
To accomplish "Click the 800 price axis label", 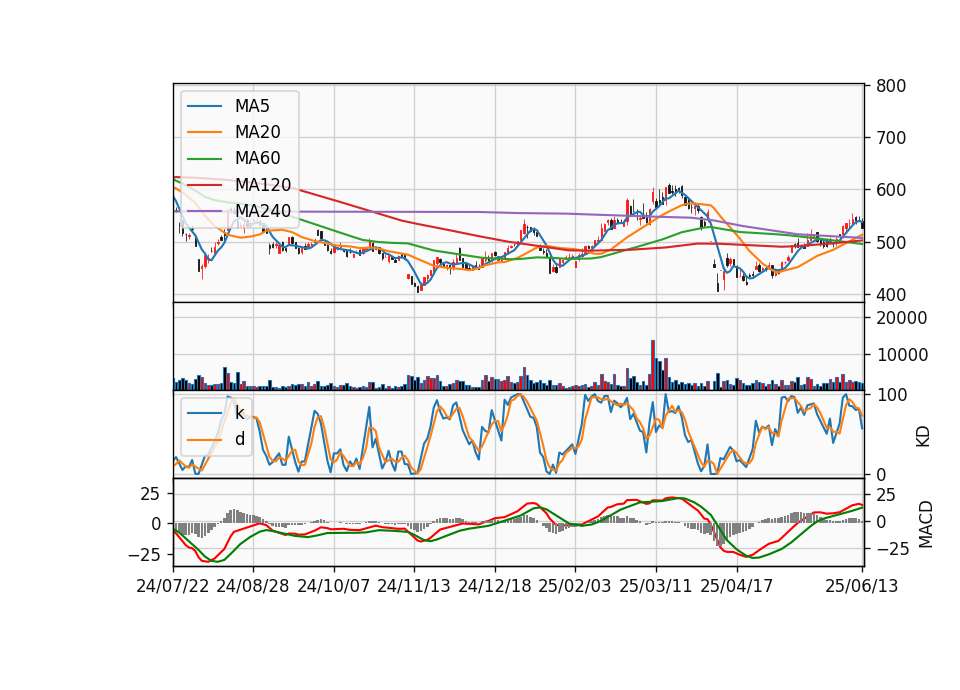I will tap(891, 86).
